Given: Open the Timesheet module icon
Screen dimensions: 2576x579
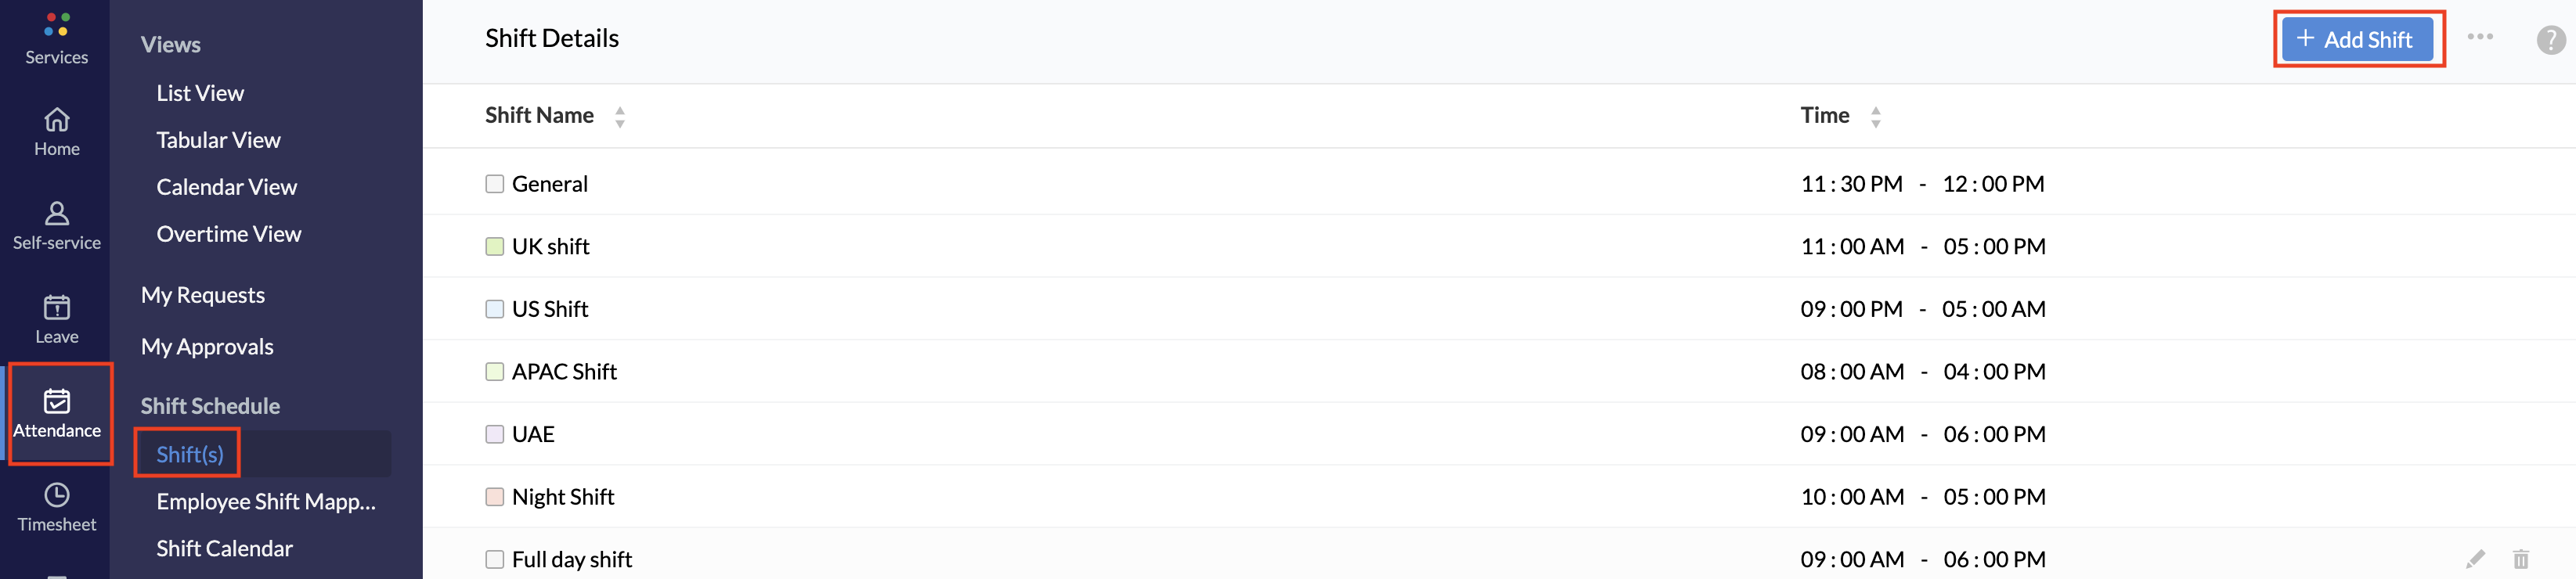Looking at the screenshot, I should (57, 495).
